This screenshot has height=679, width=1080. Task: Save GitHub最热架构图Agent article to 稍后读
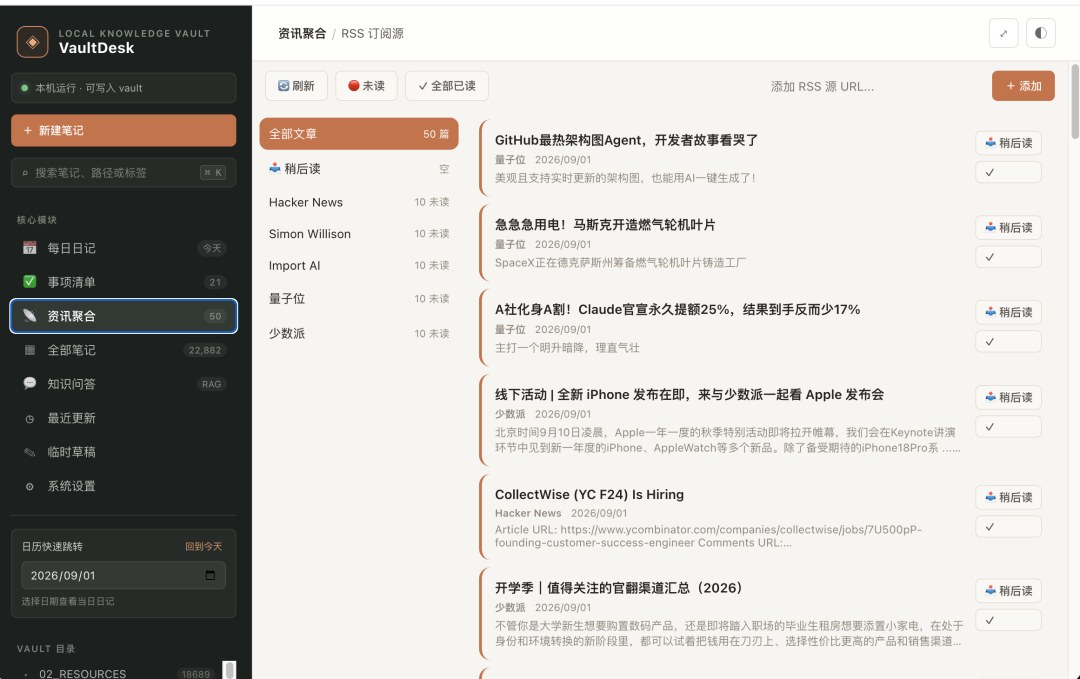[x=1008, y=143]
